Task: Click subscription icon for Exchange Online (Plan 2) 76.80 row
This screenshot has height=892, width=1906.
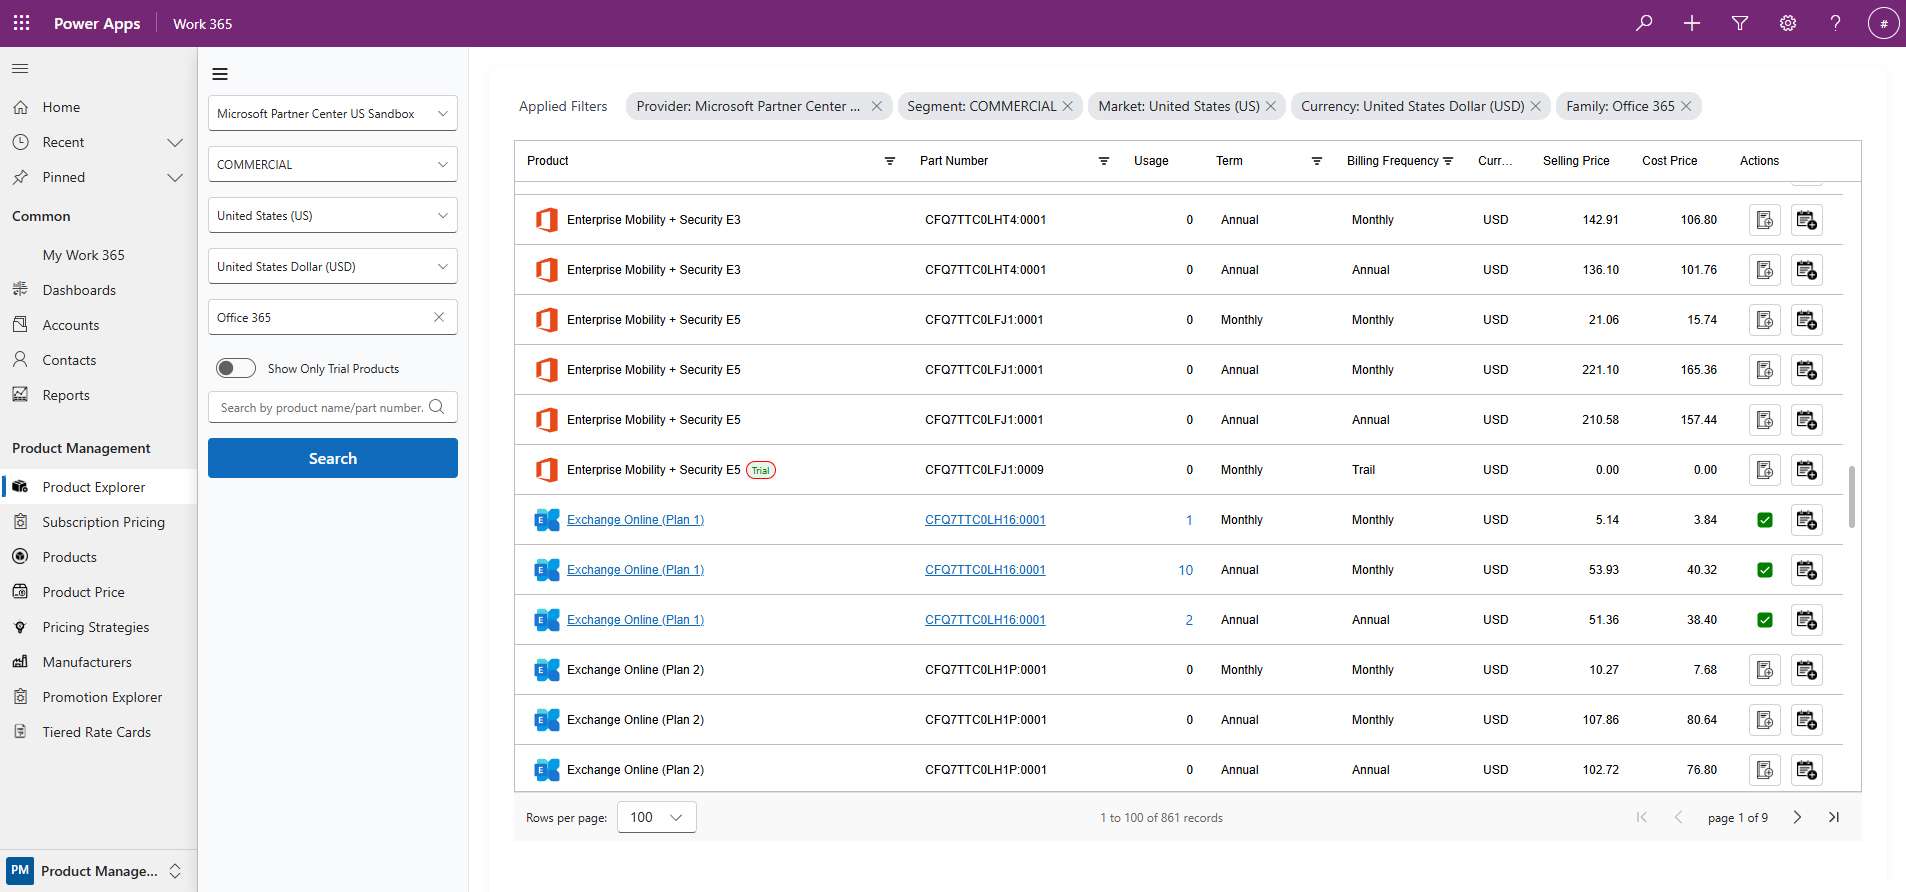Action: 1806,770
